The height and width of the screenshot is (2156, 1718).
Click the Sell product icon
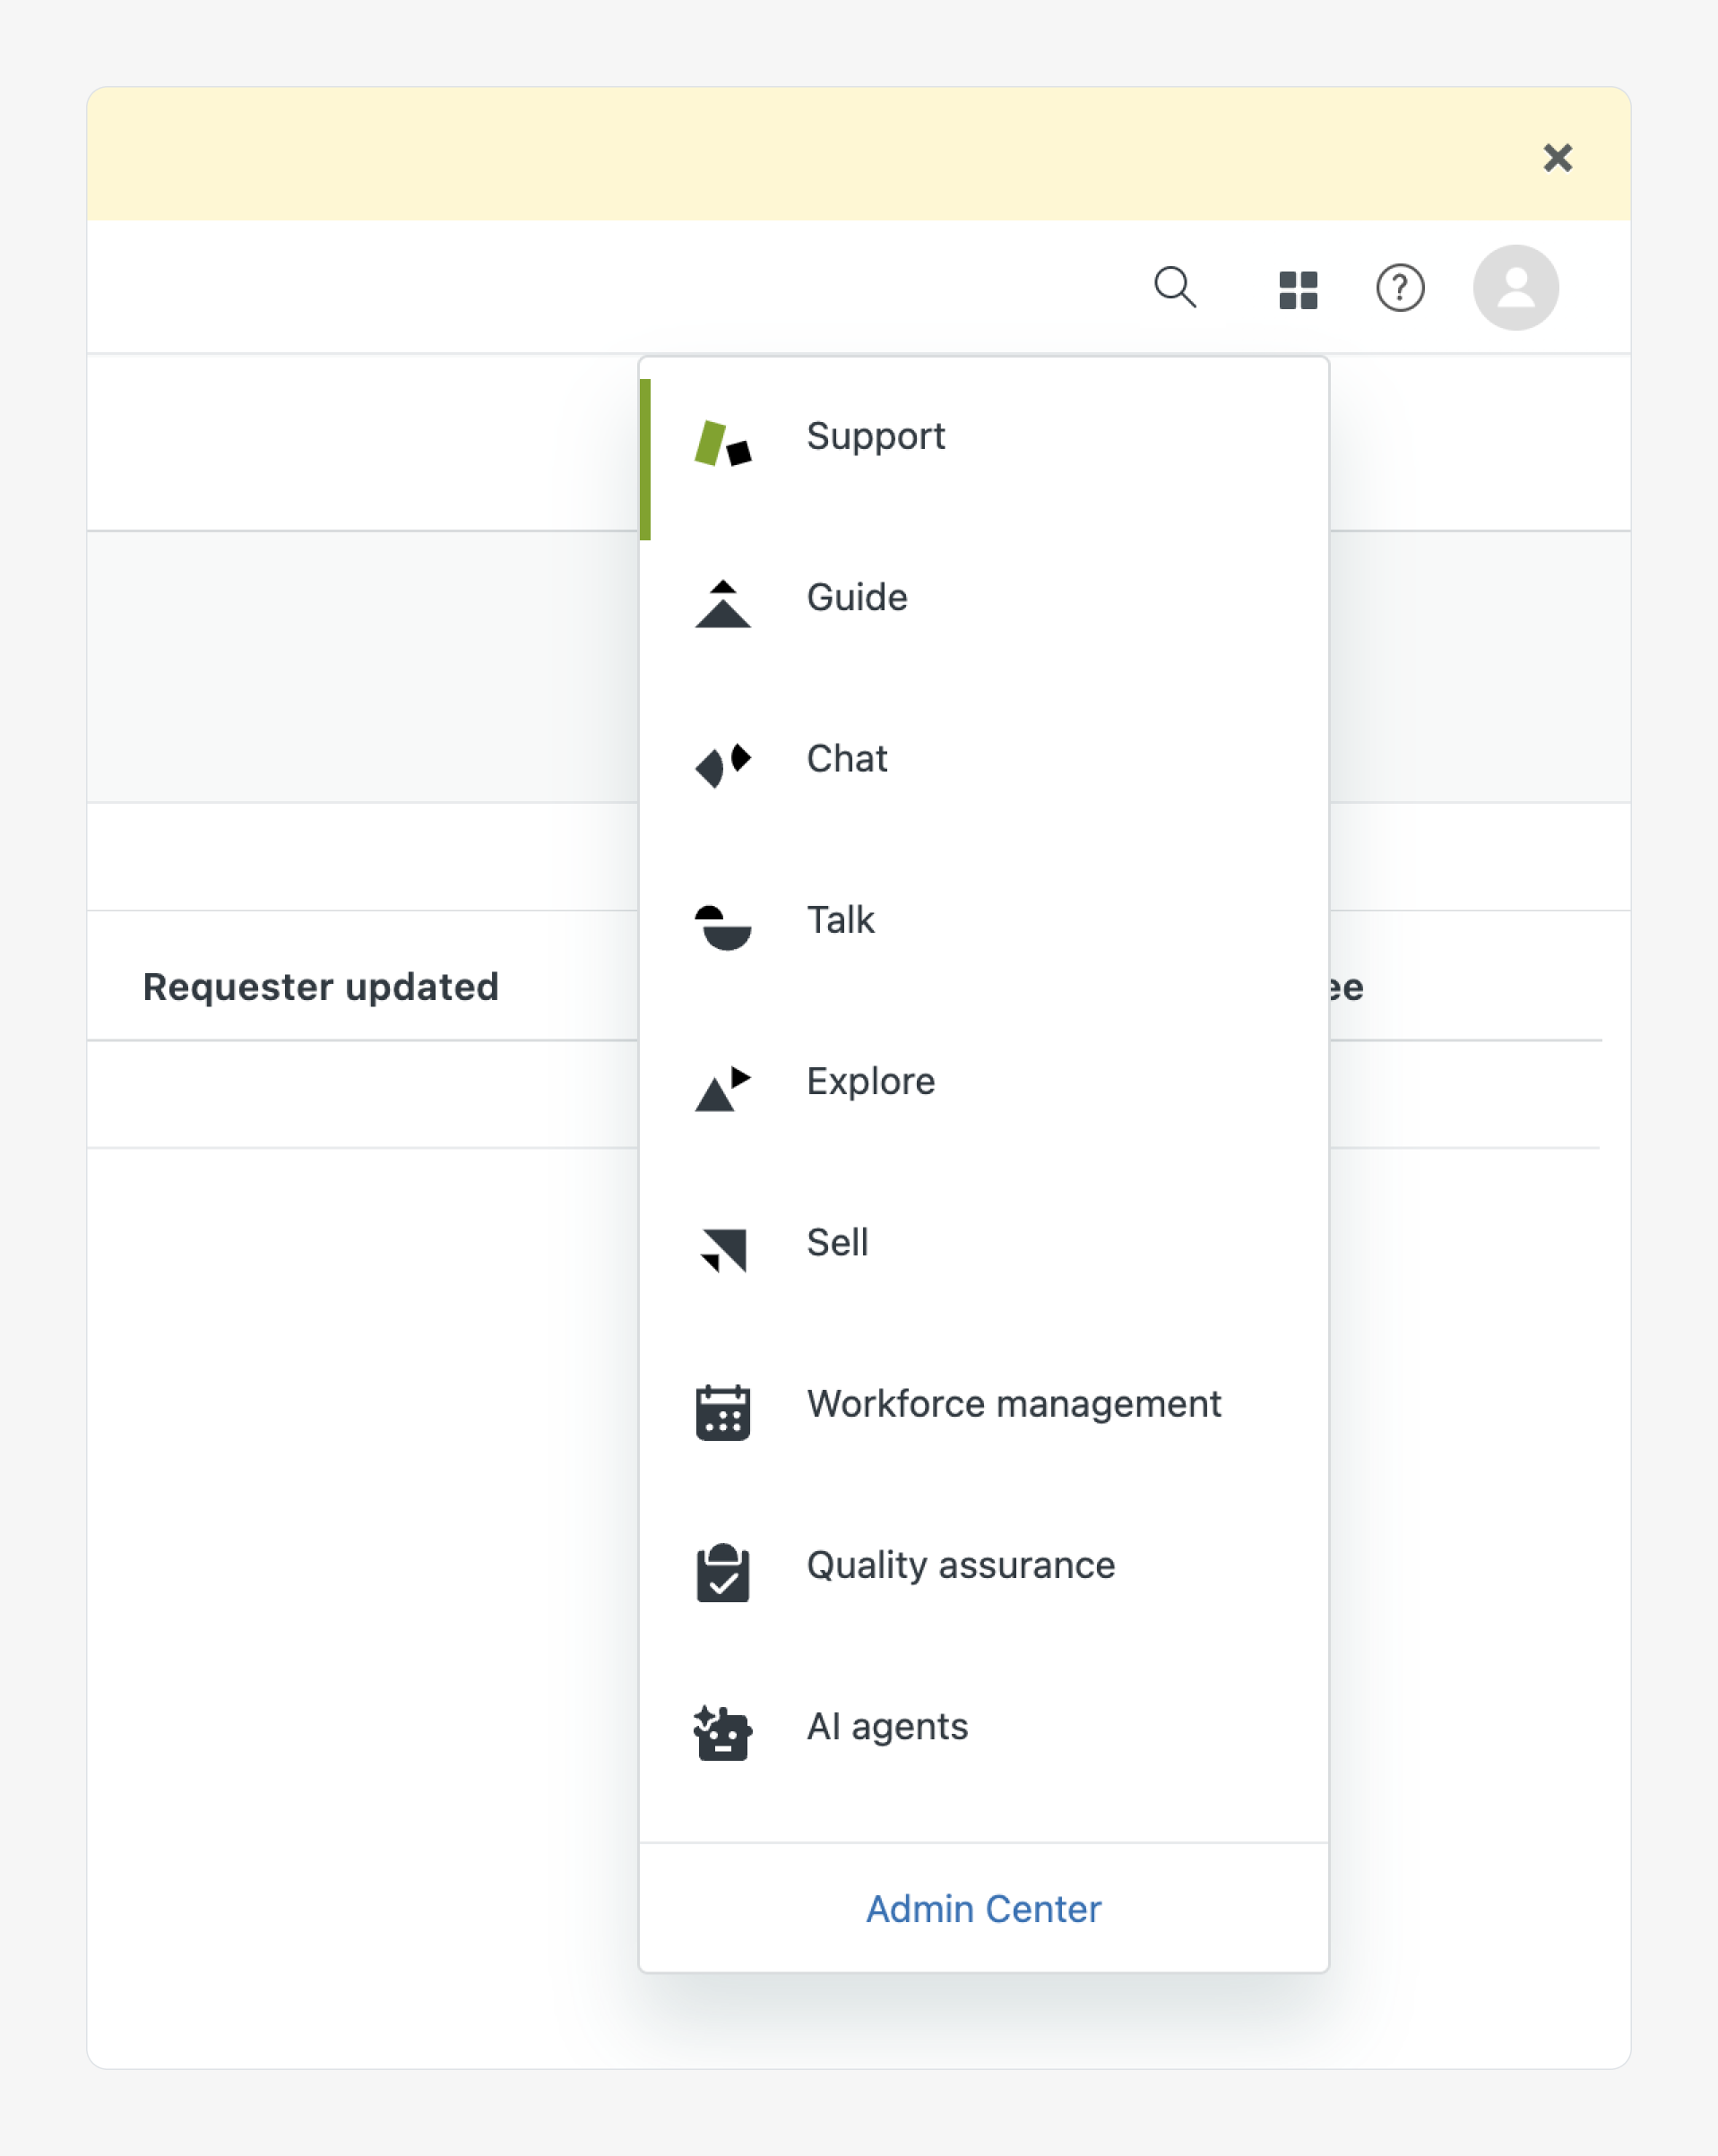[723, 1249]
